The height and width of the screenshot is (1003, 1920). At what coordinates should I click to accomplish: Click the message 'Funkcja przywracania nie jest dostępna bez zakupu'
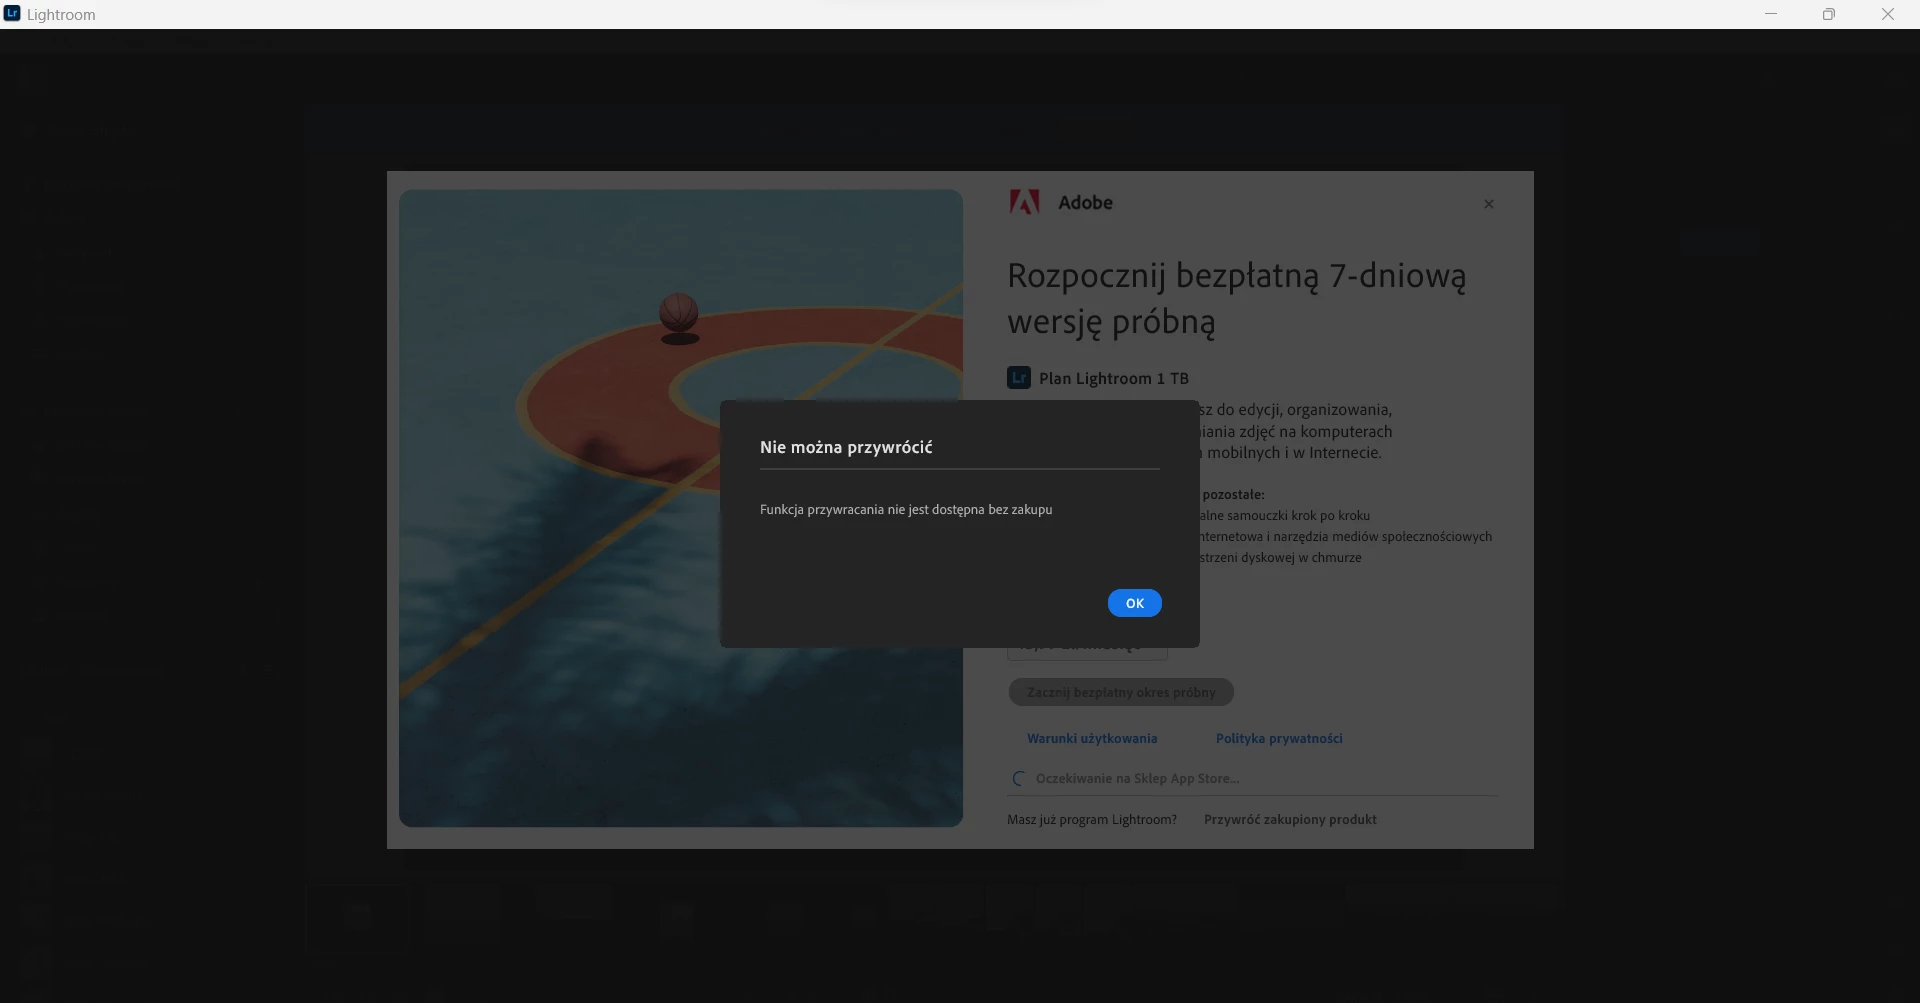pos(906,509)
